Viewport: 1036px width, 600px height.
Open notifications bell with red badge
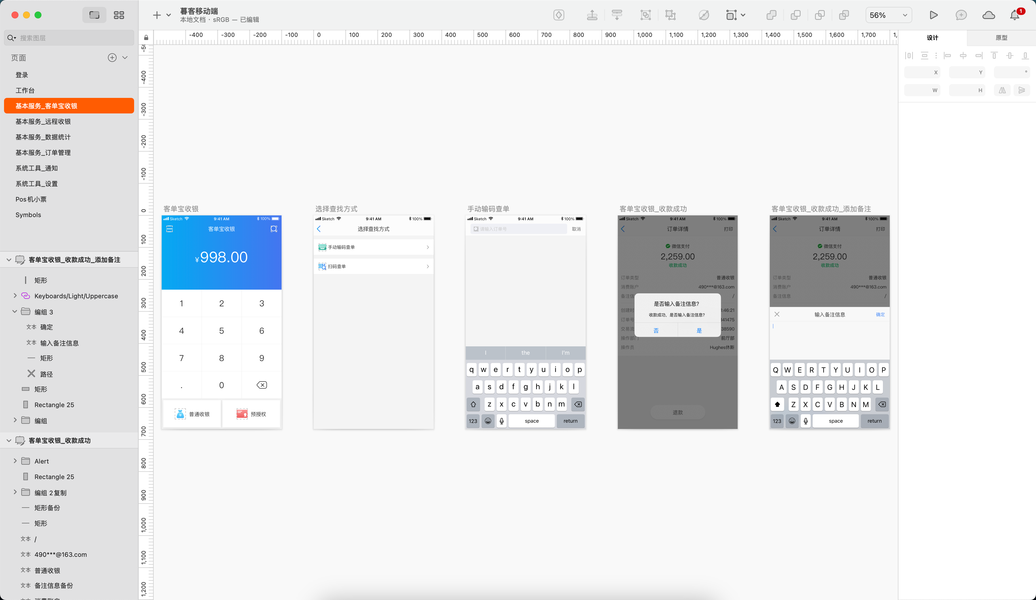(1016, 15)
